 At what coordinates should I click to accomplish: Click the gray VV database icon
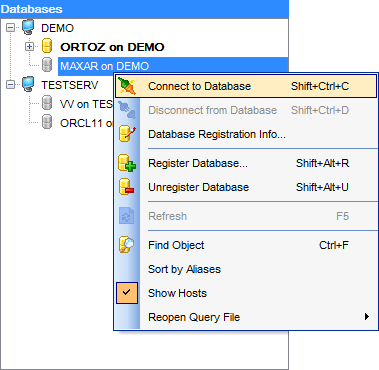(47, 103)
